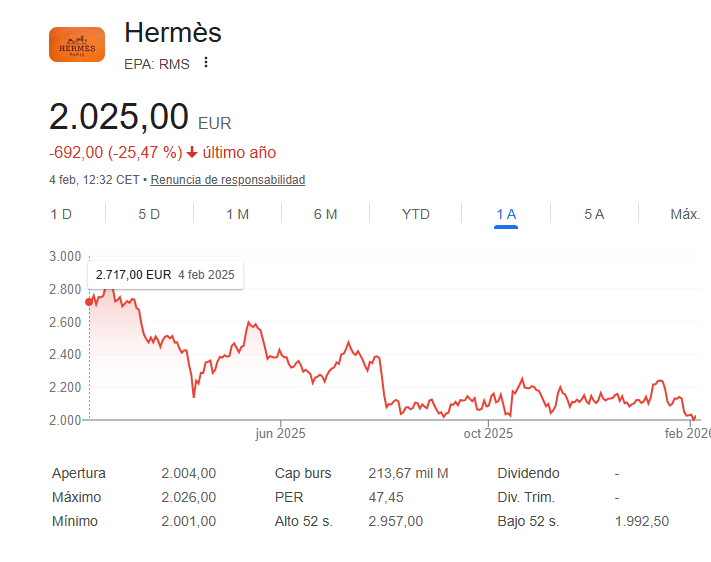Switch to the 5 A range

click(594, 214)
